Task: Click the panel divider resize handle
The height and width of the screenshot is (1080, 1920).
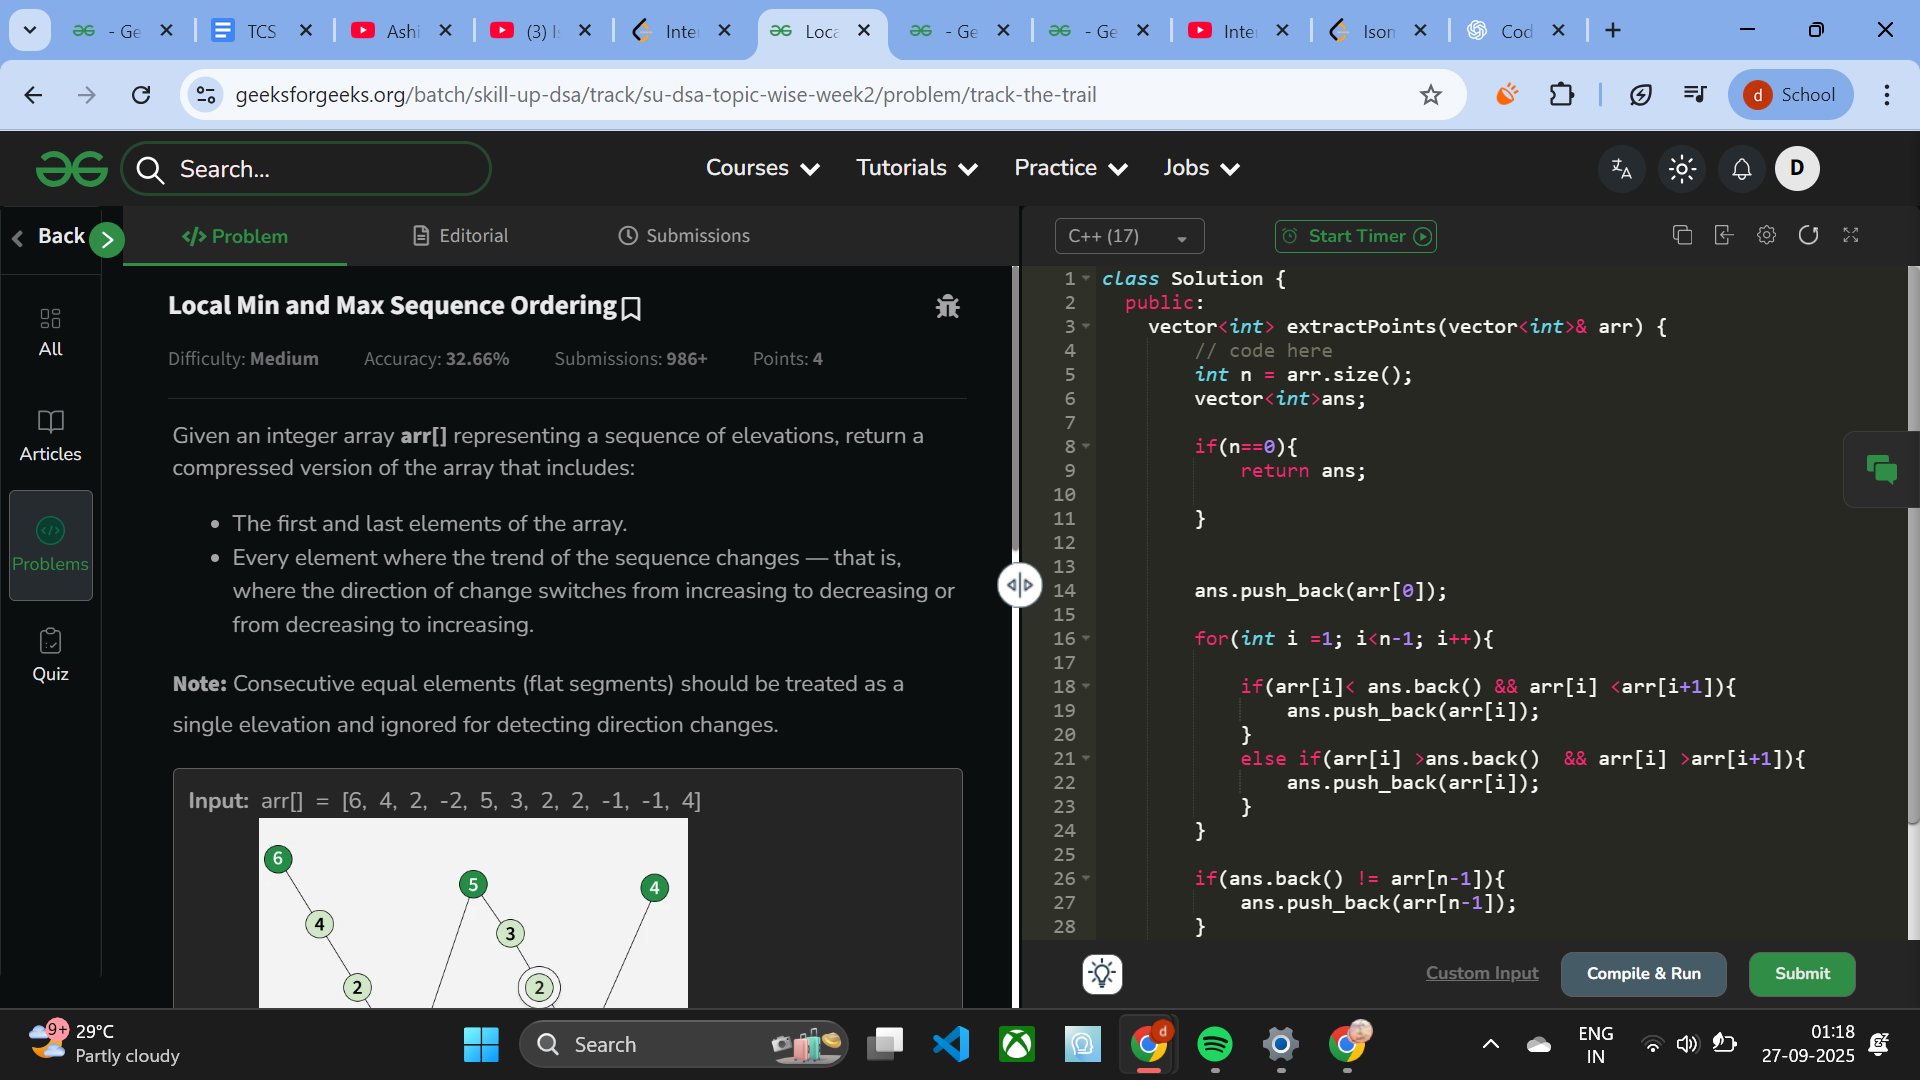Action: (x=1019, y=585)
